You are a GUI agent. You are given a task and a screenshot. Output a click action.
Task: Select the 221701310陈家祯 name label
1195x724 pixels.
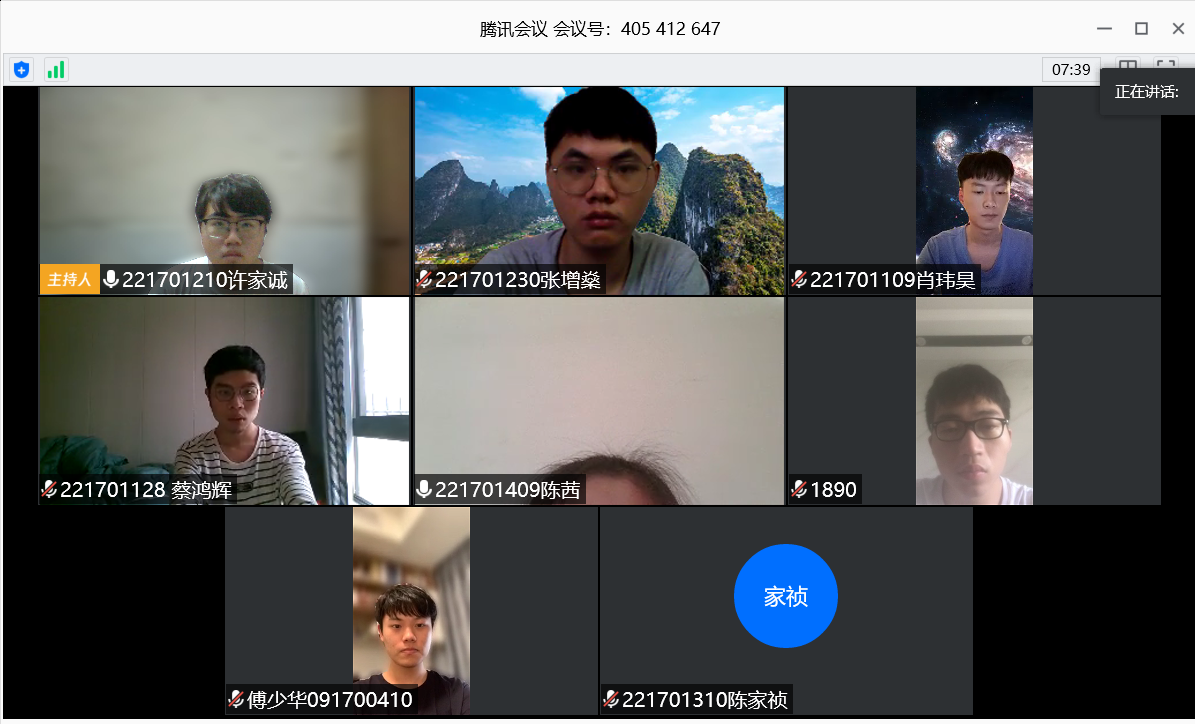[705, 699]
